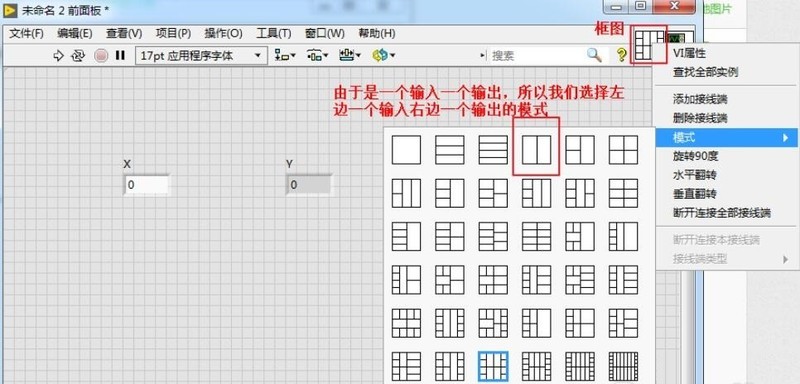Expand the 模式 submenu entry
Screen dimensions: 800x384
pyautogui.click(x=727, y=138)
